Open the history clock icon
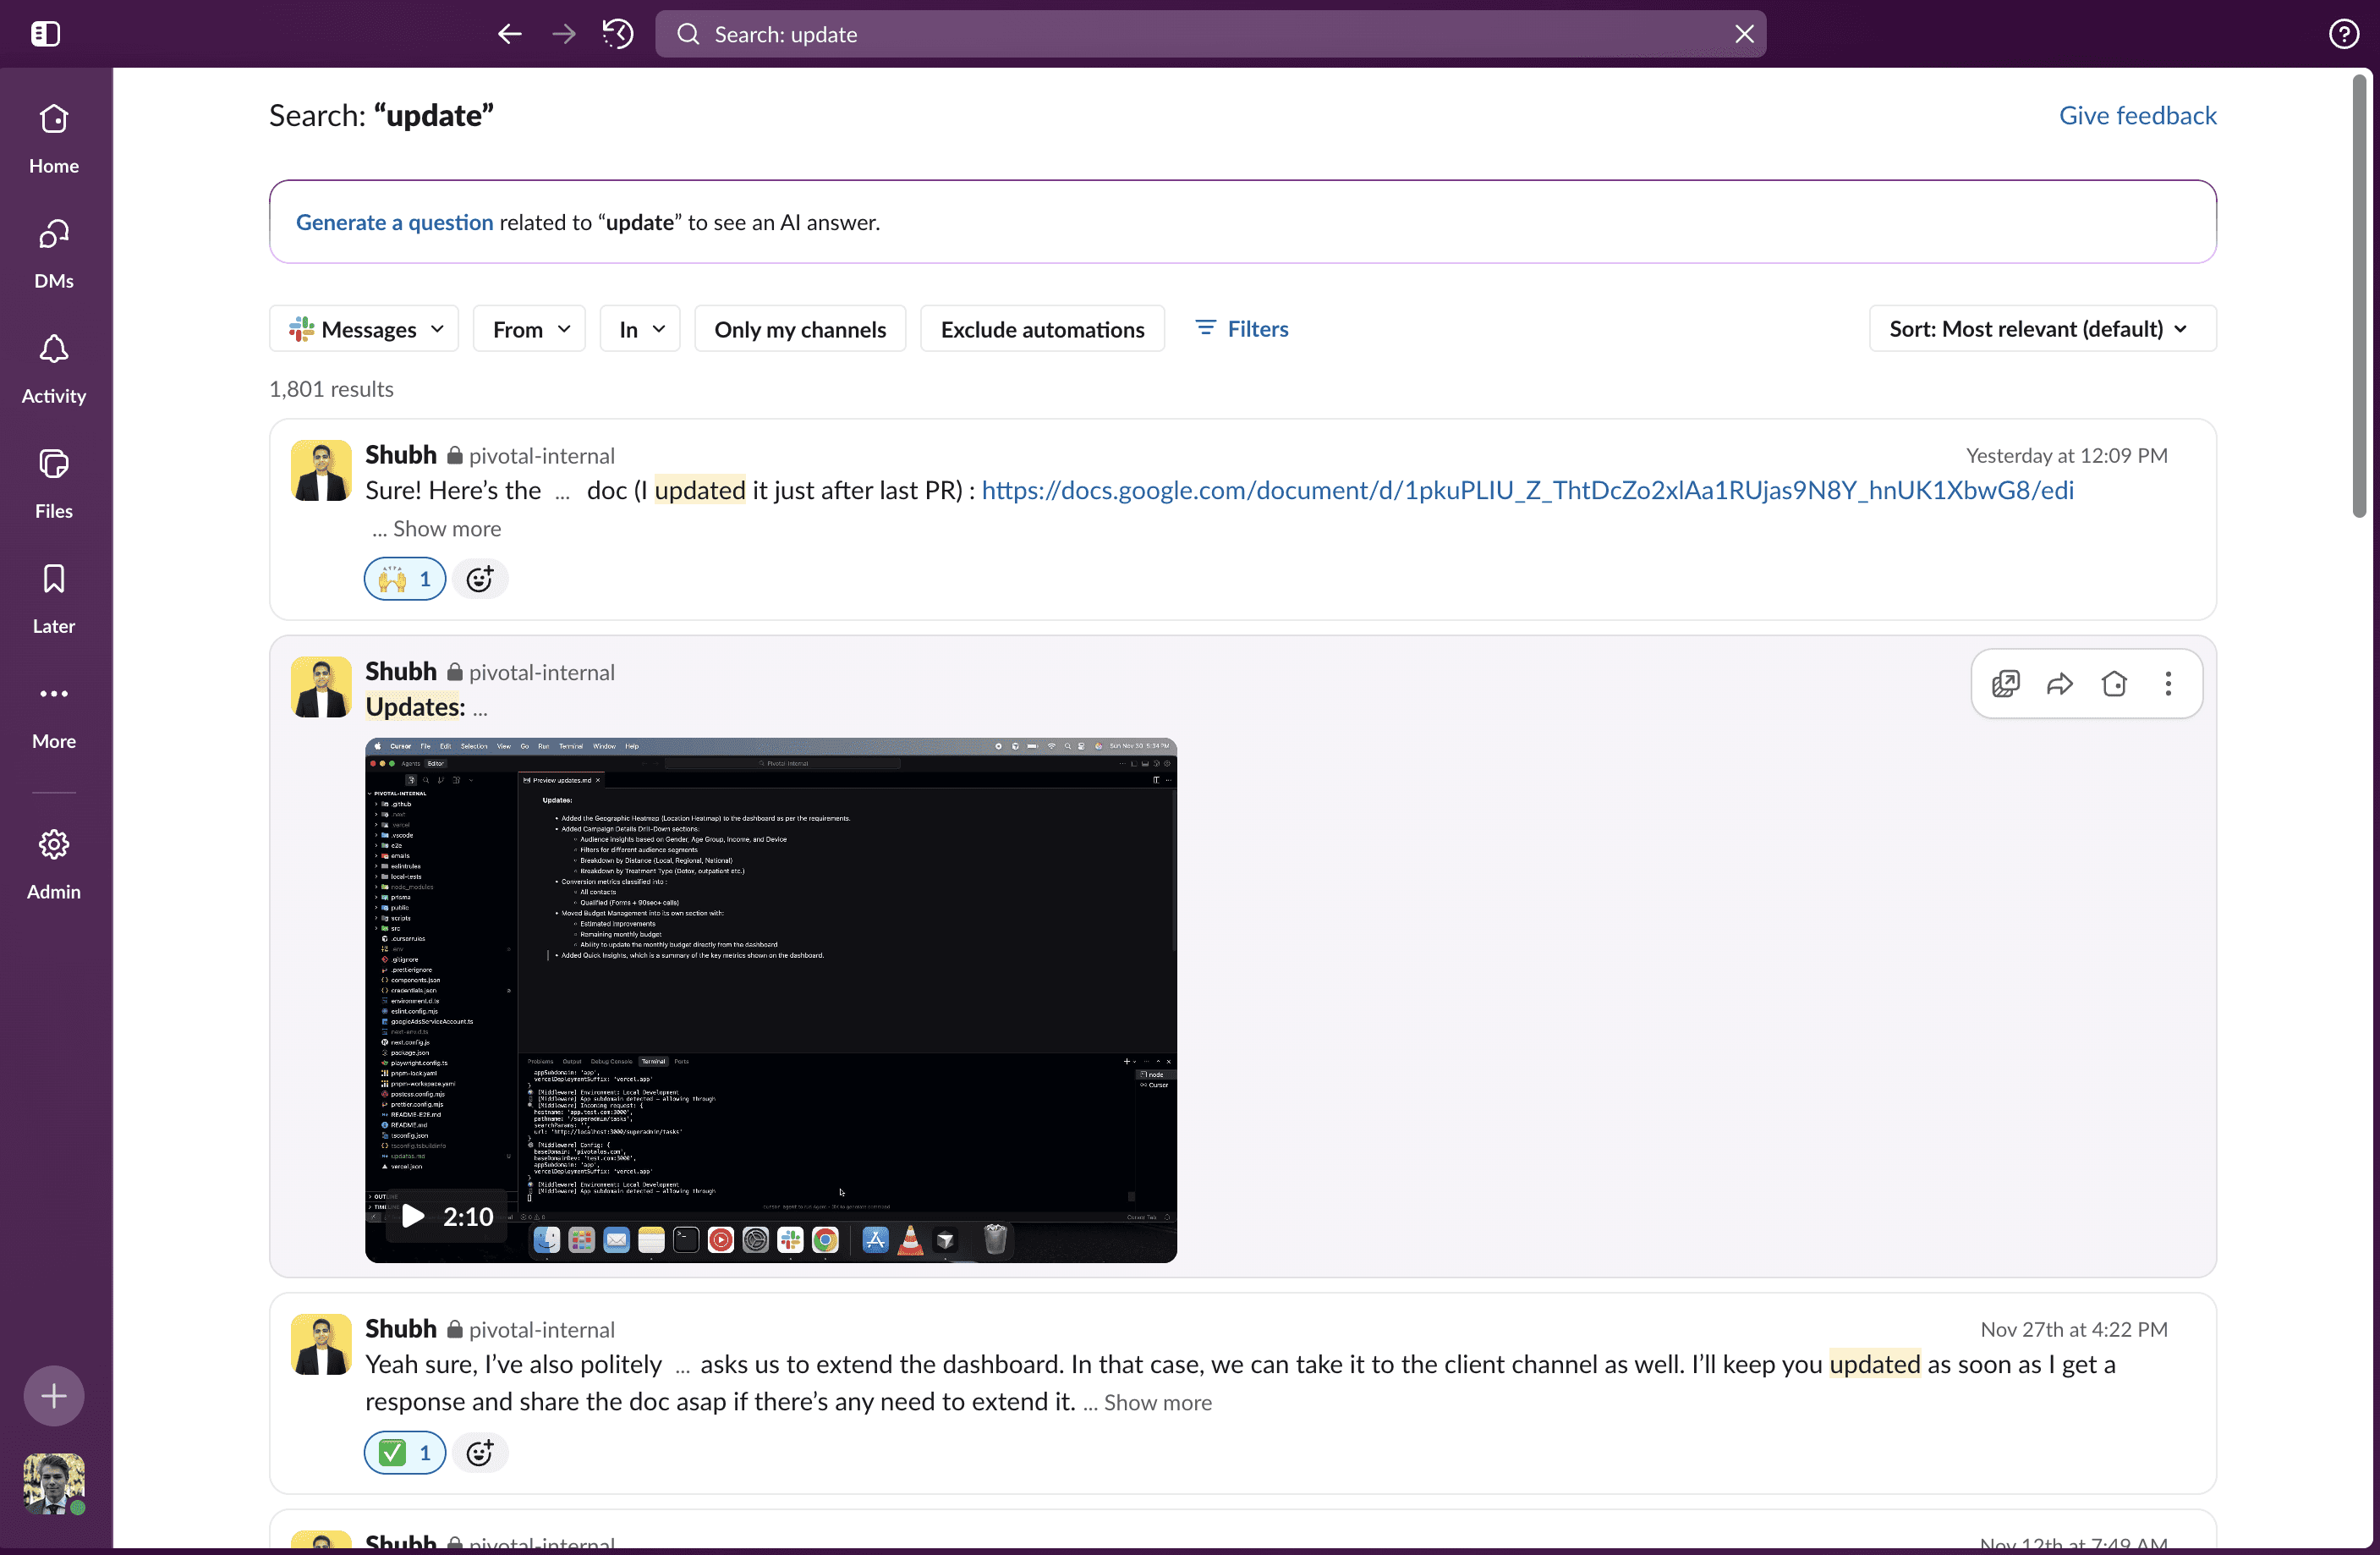Viewport: 2380px width, 1555px height. click(x=617, y=34)
